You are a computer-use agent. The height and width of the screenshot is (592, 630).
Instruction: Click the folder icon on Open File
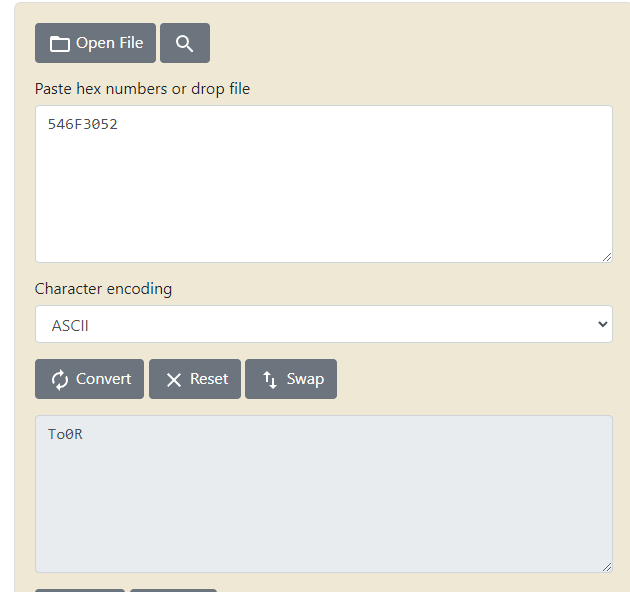pyautogui.click(x=60, y=44)
